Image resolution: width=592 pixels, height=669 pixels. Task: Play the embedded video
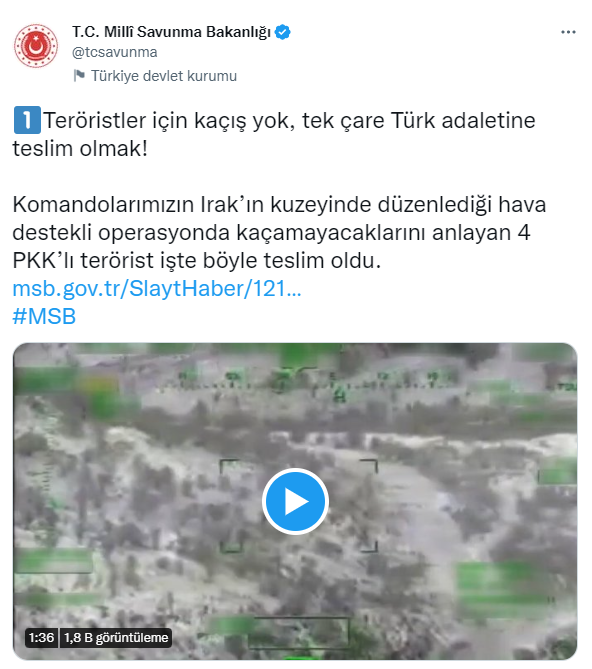click(x=295, y=501)
